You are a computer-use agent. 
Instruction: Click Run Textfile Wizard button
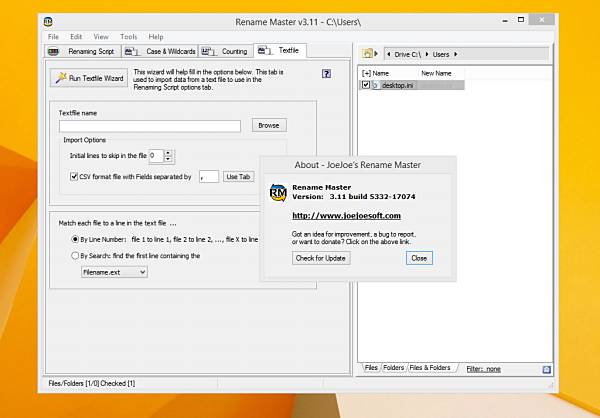point(89,78)
